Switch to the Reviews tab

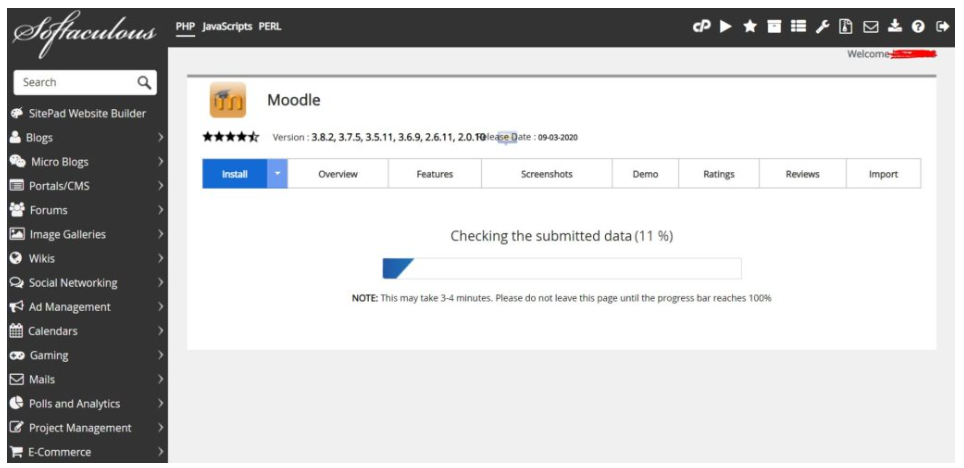pyautogui.click(x=802, y=174)
